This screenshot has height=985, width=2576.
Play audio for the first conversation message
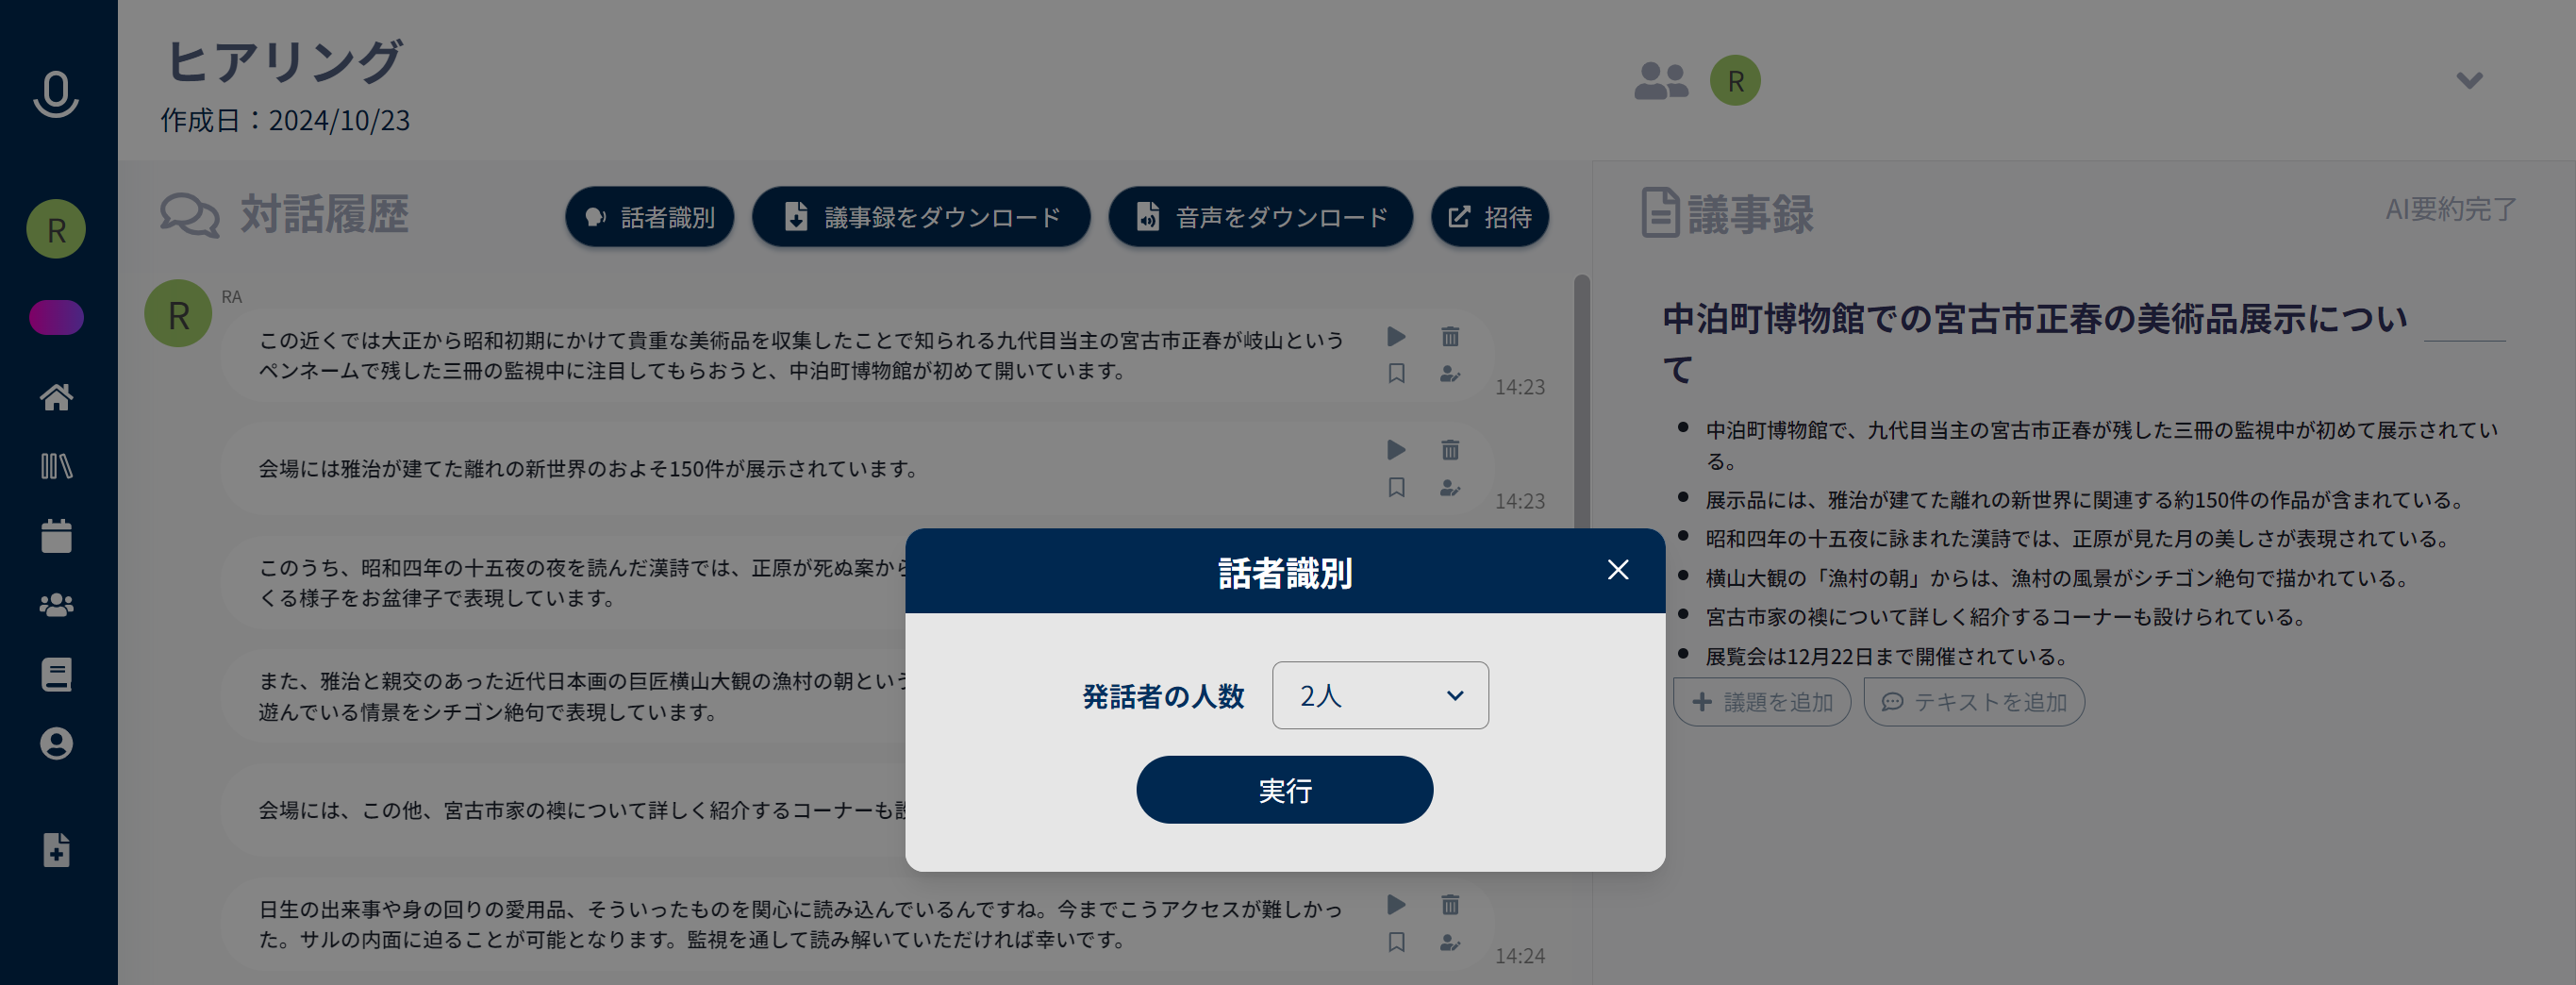point(1397,337)
